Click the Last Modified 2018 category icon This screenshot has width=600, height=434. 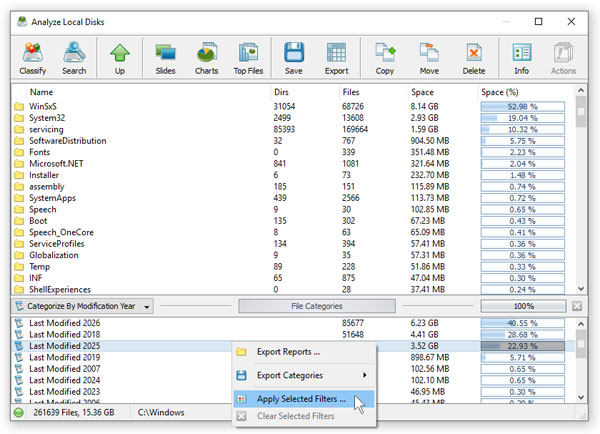19,334
